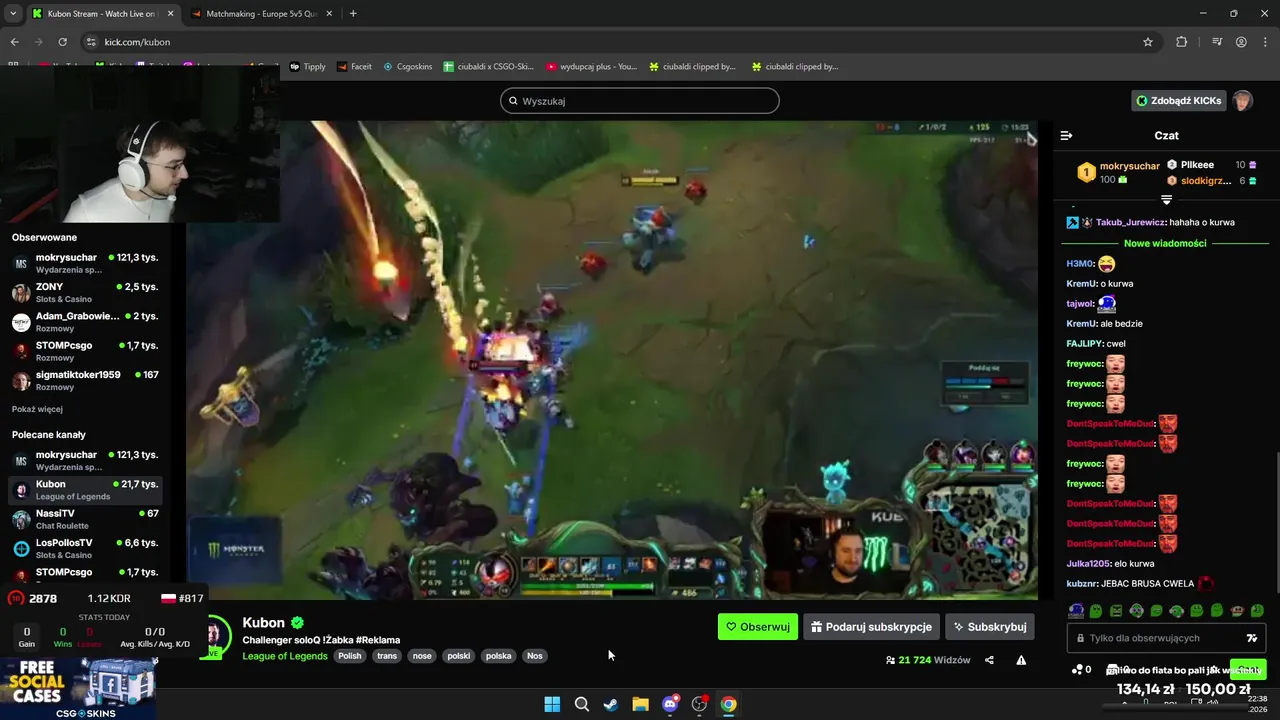The height and width of the screenshot is (720, 1280).
Task: Switch to Matchmaking - Europe 5v5 tab
Action: click(x=260, y=13)
